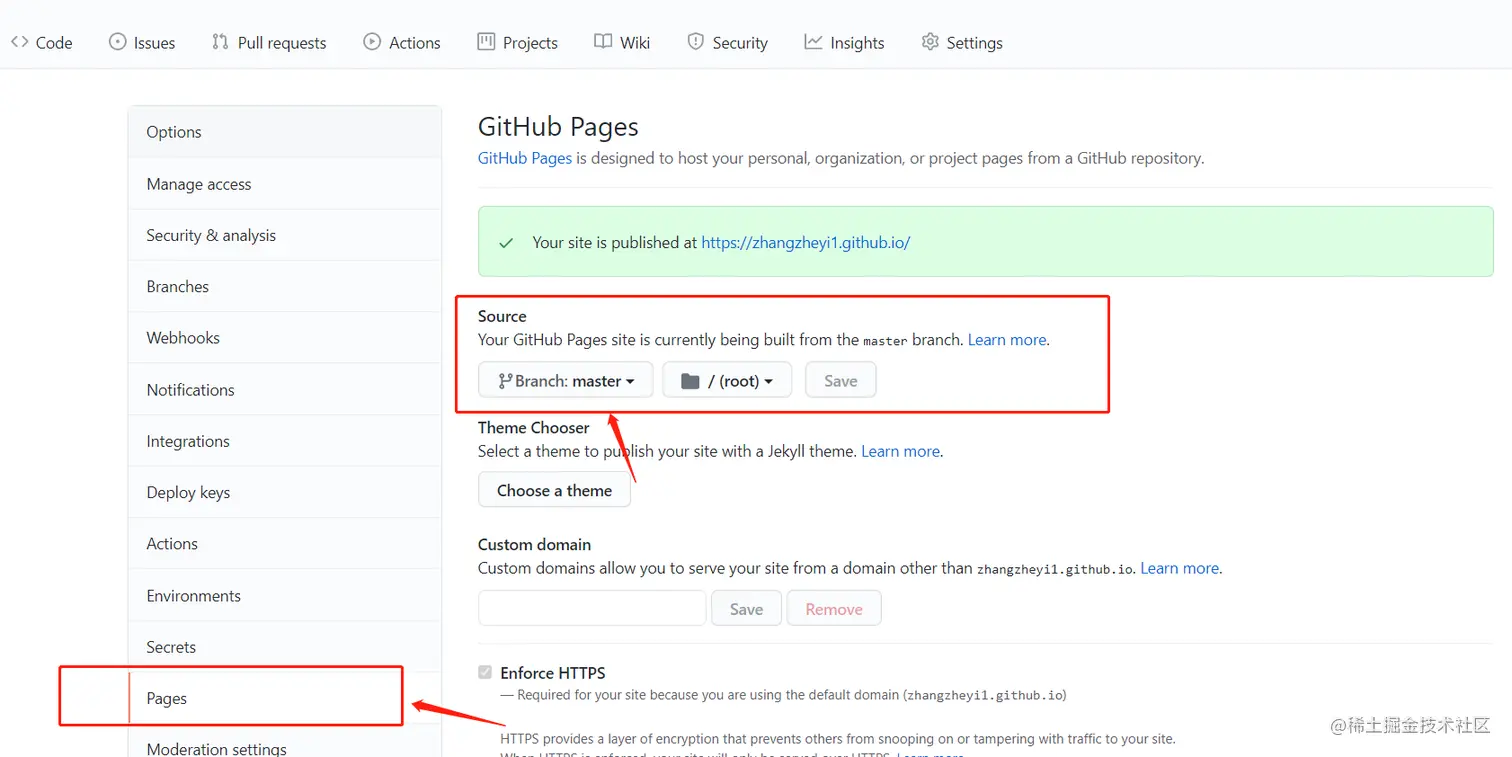Click the Pull requests branch icon

[x=220, y=42]
